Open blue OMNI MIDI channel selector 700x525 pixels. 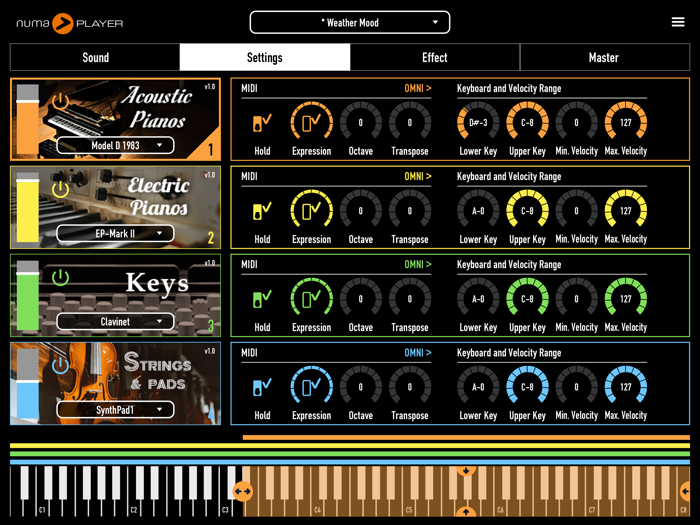point(418,353)
